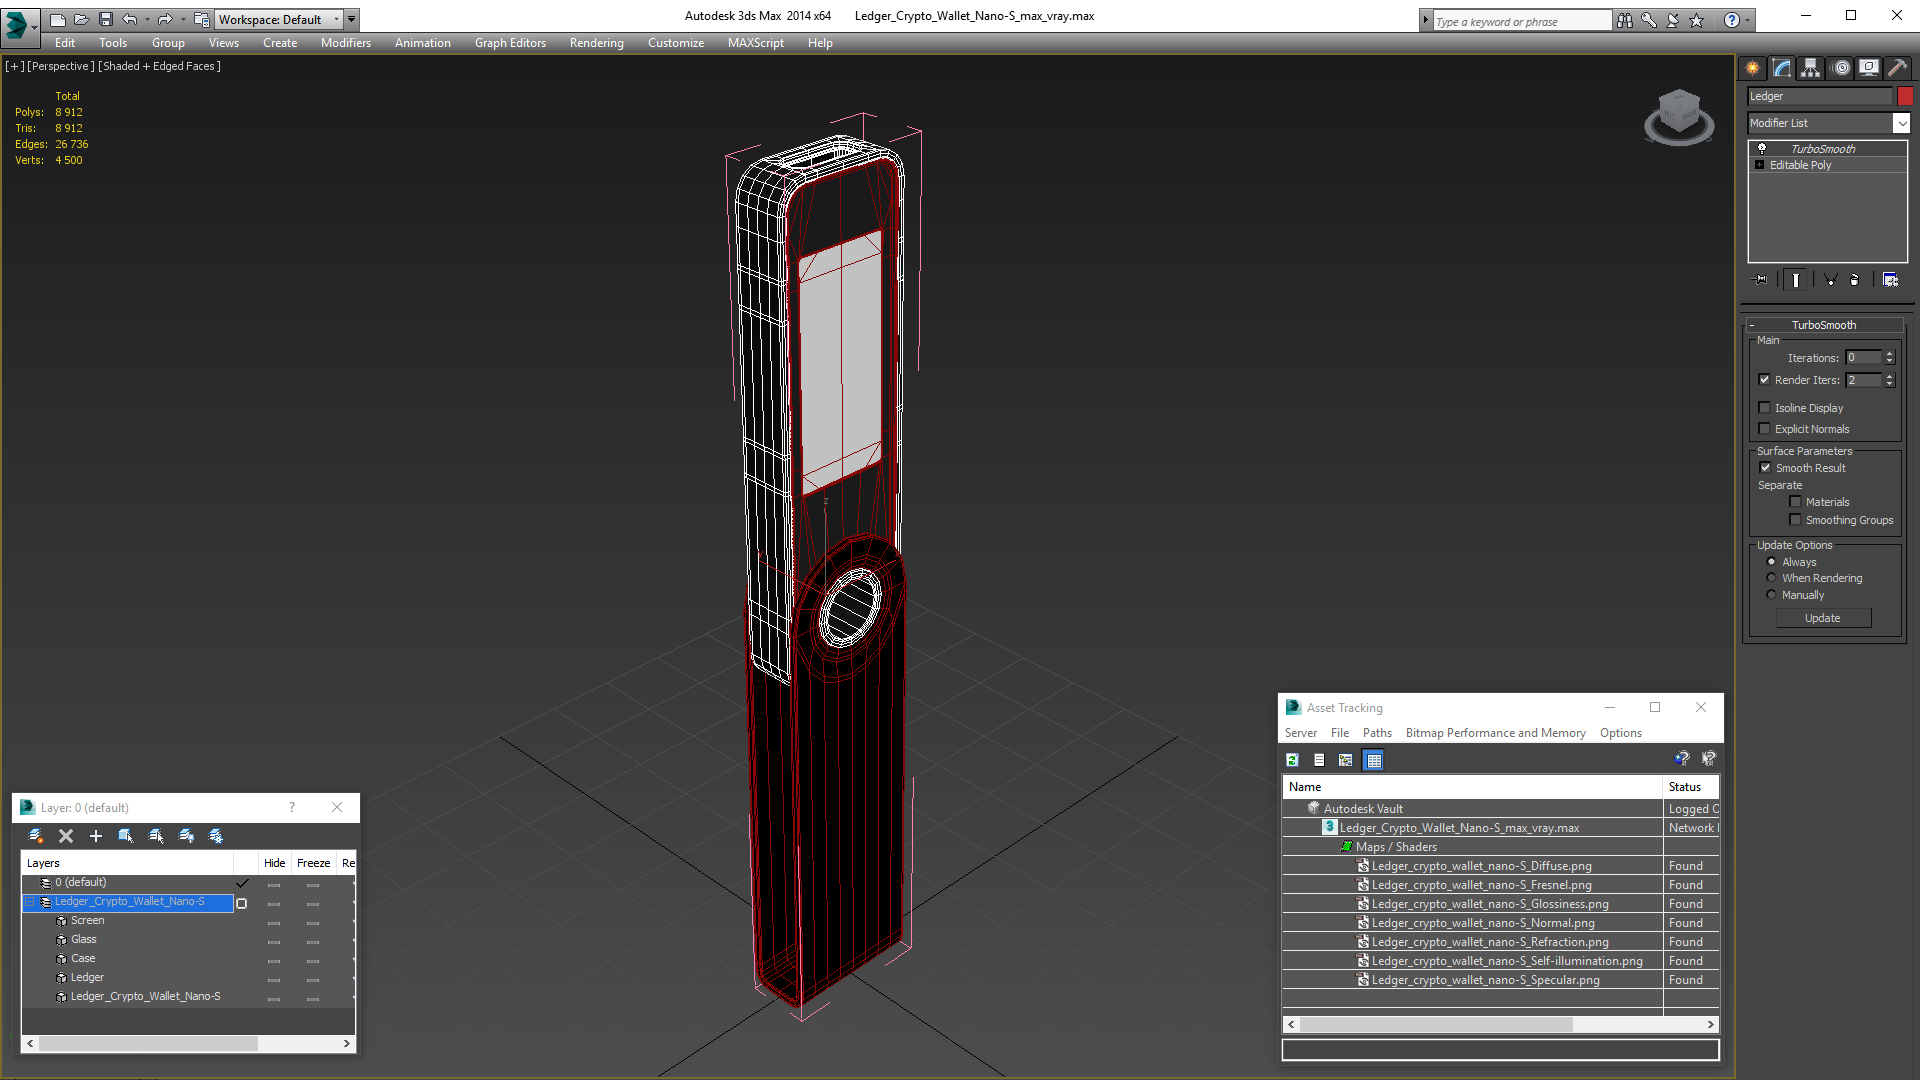Open the Modifier List dropdown
Viewport: 1920px width, 1080px height.
pos(1901,123)
